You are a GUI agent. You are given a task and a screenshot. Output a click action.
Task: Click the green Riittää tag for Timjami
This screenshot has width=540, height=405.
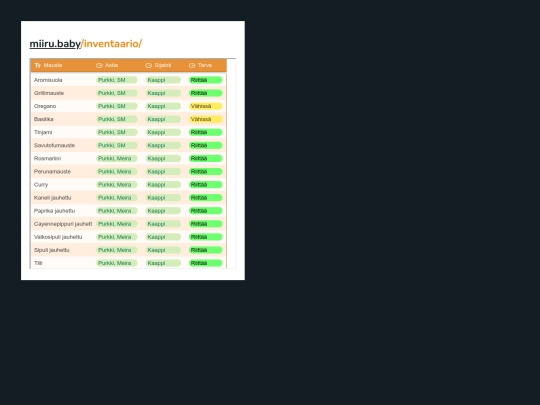206,133
